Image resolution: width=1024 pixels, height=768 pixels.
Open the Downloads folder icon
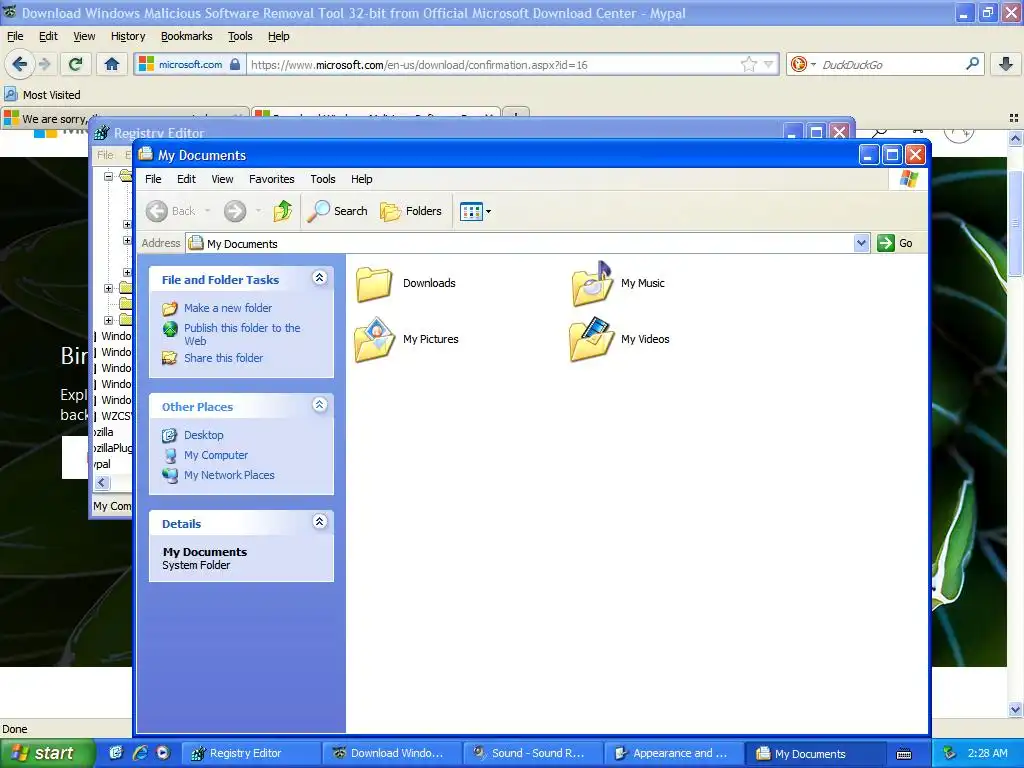374,283
